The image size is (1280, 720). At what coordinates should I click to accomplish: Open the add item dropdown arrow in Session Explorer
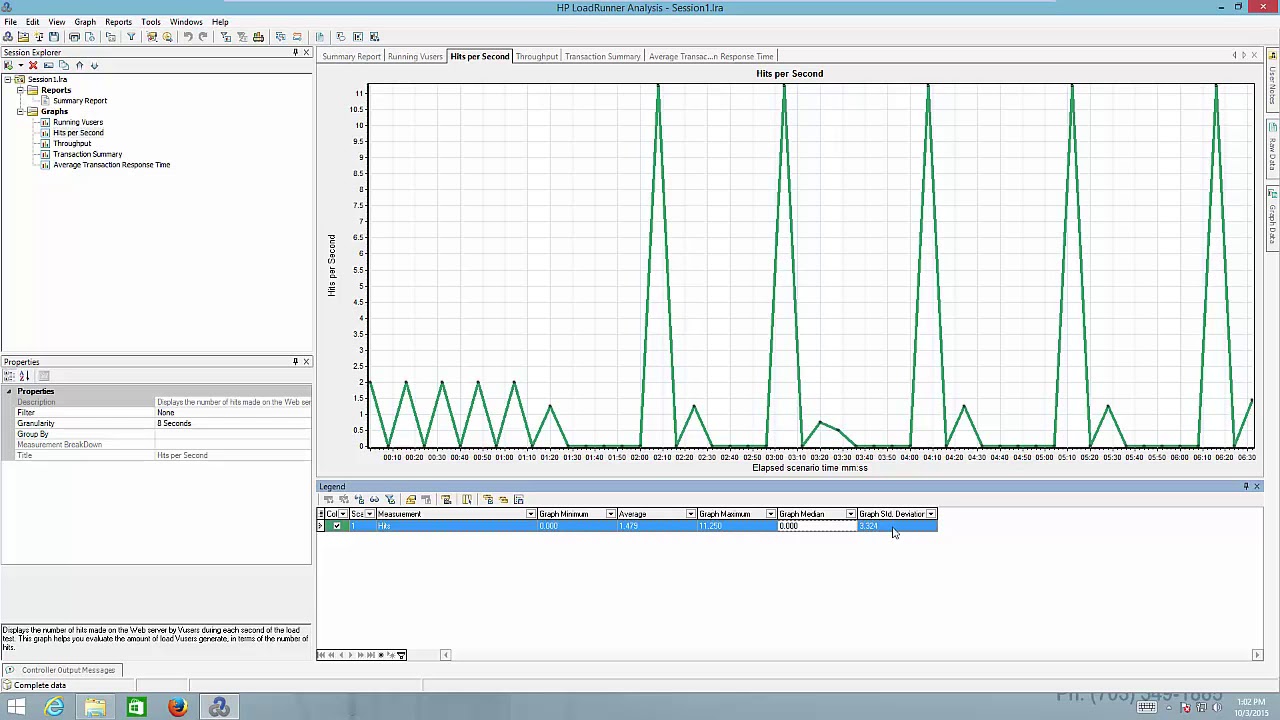[x=20, y=65]
